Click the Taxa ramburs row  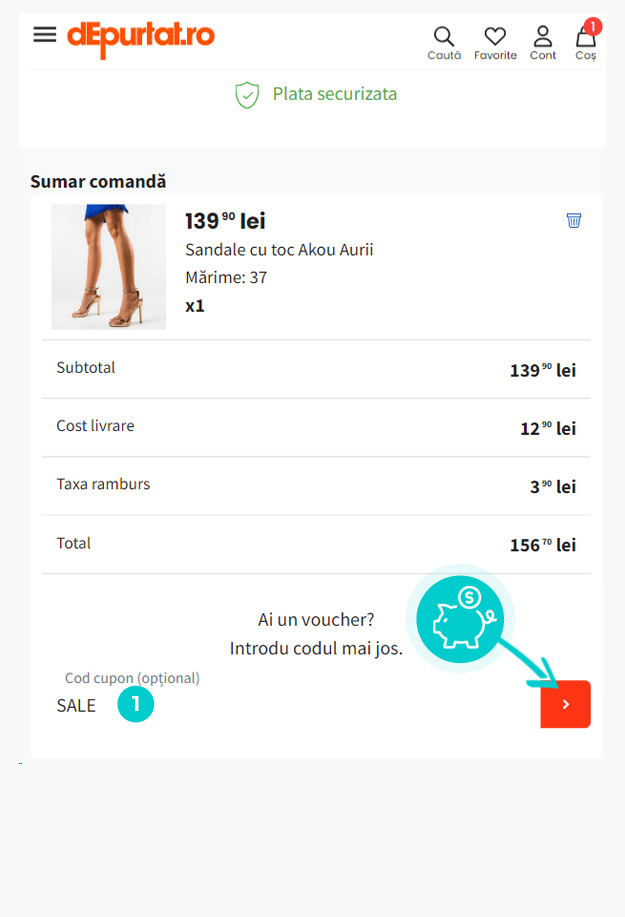(316, 486)
